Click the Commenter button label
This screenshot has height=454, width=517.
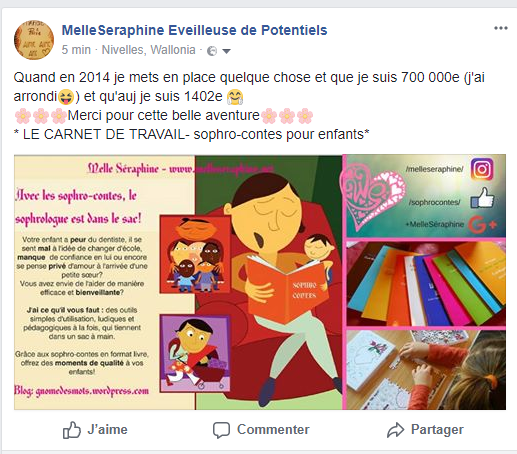273,430
